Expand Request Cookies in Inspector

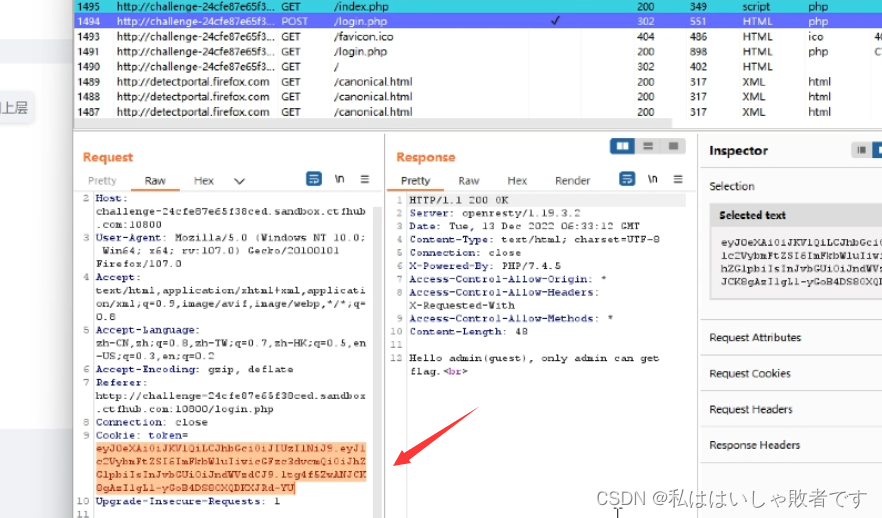tap(791, 373)
